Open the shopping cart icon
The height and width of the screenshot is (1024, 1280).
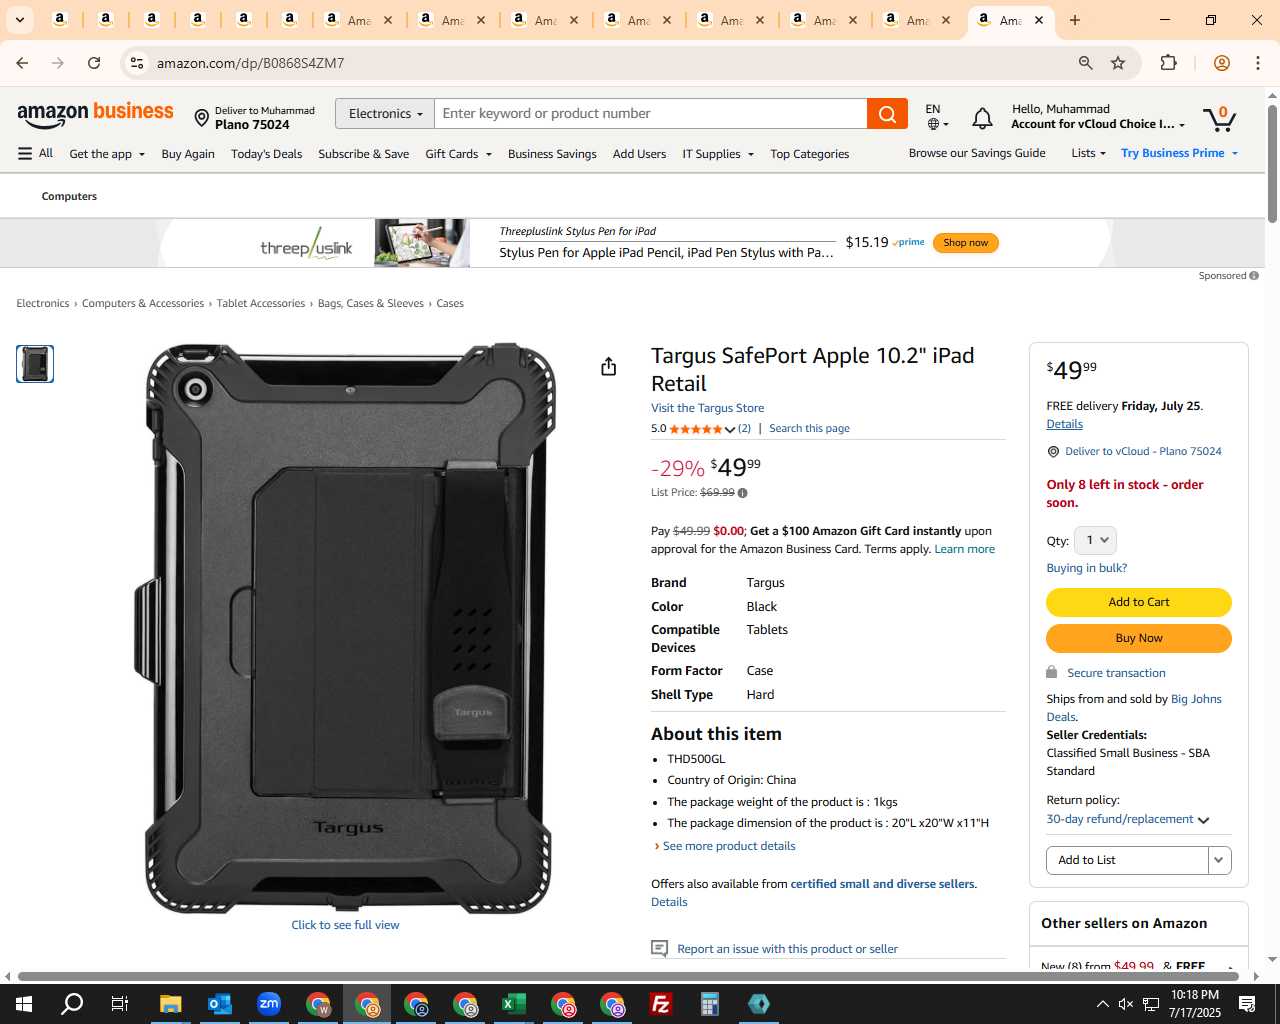[x=1220, y=119]
